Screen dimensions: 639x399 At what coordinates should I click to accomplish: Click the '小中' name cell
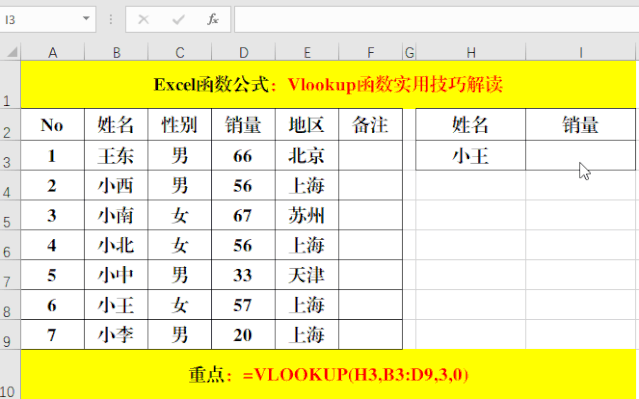[116, 275]
